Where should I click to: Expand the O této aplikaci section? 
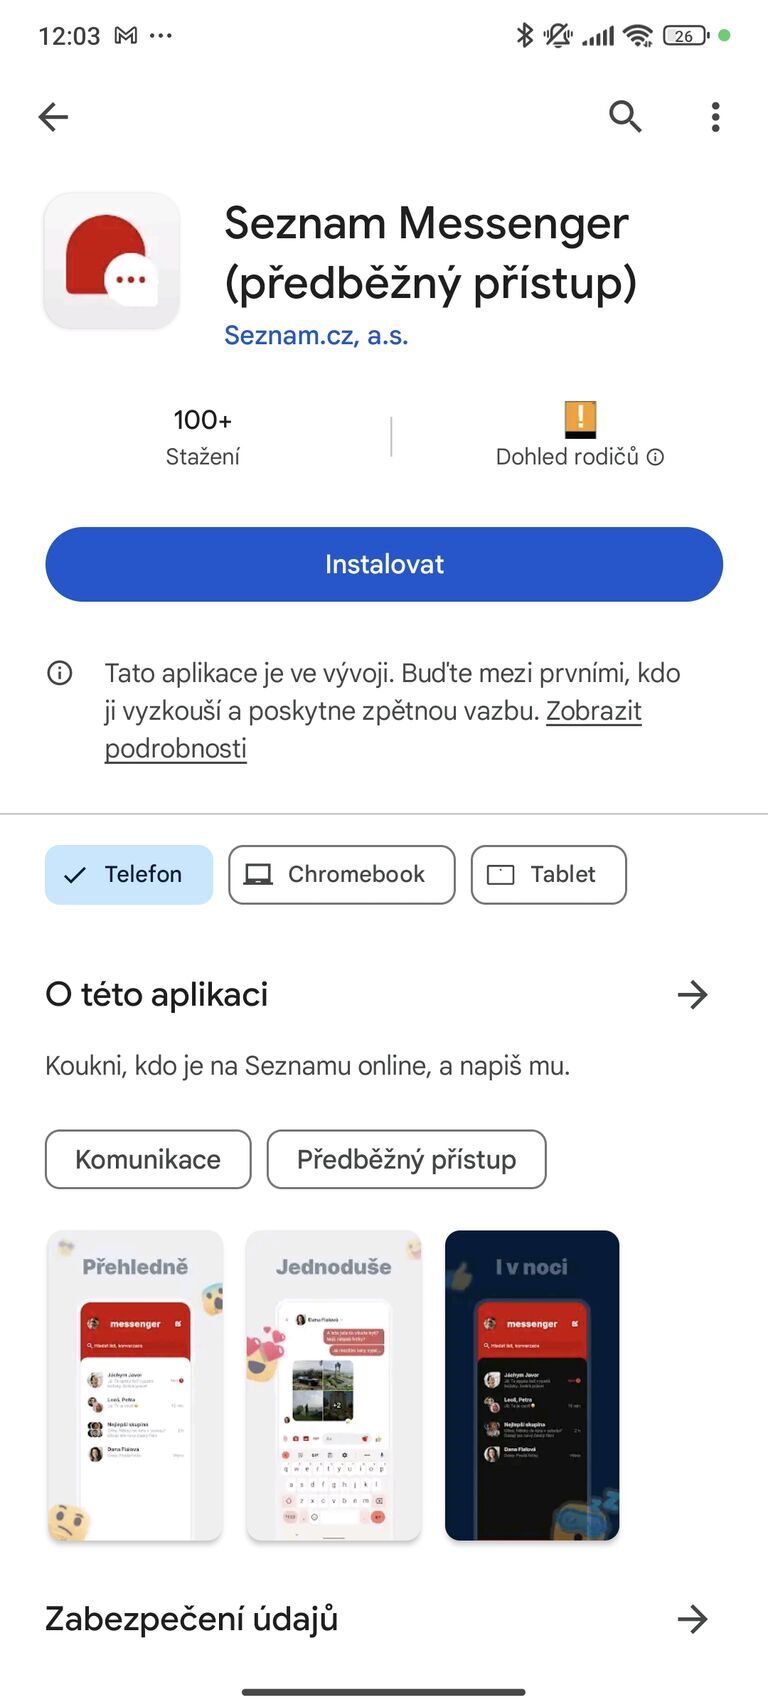tap(693, 994)
